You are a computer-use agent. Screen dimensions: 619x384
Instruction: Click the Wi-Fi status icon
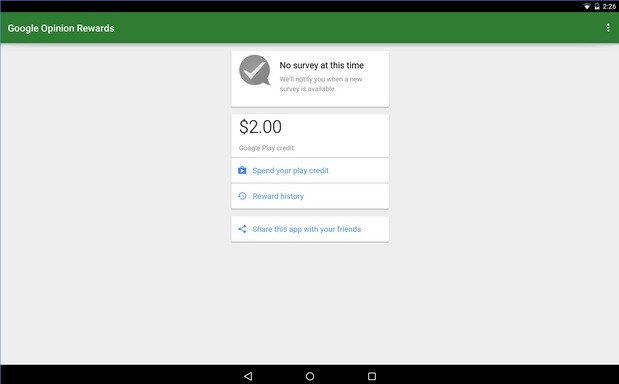coord(587,6)
